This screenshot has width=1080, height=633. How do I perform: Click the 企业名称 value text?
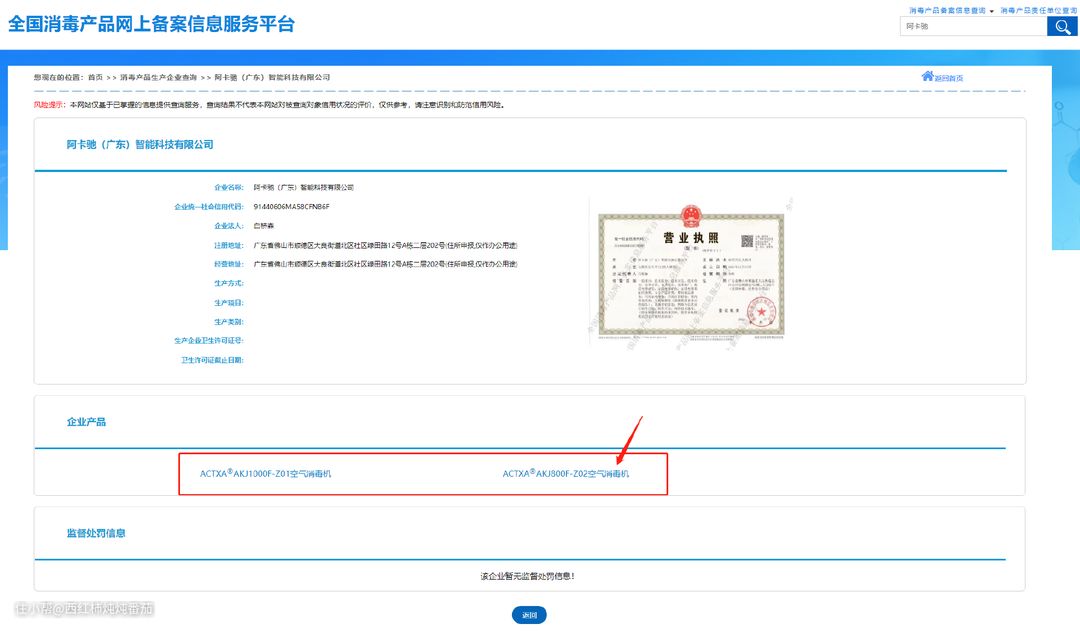[304, 187]
